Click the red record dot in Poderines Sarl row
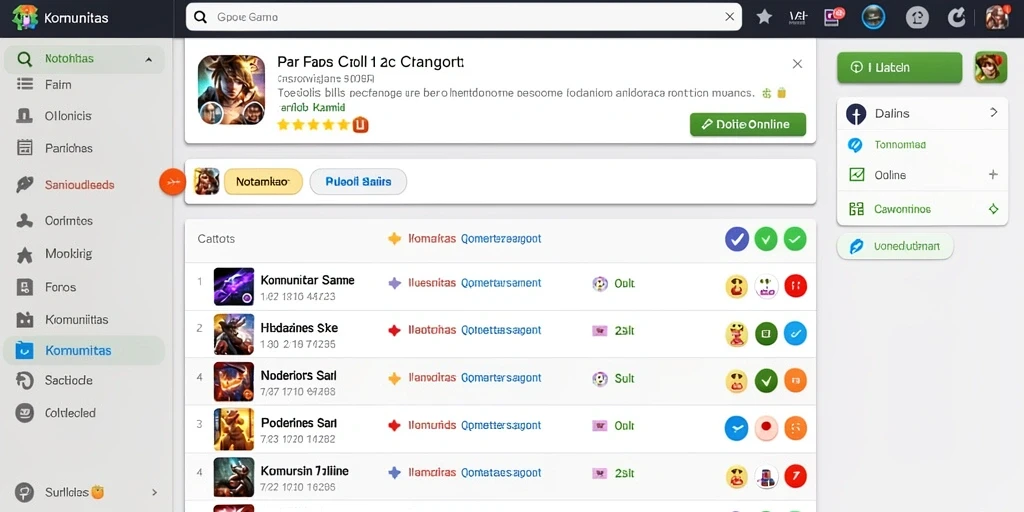 [766, 428]
